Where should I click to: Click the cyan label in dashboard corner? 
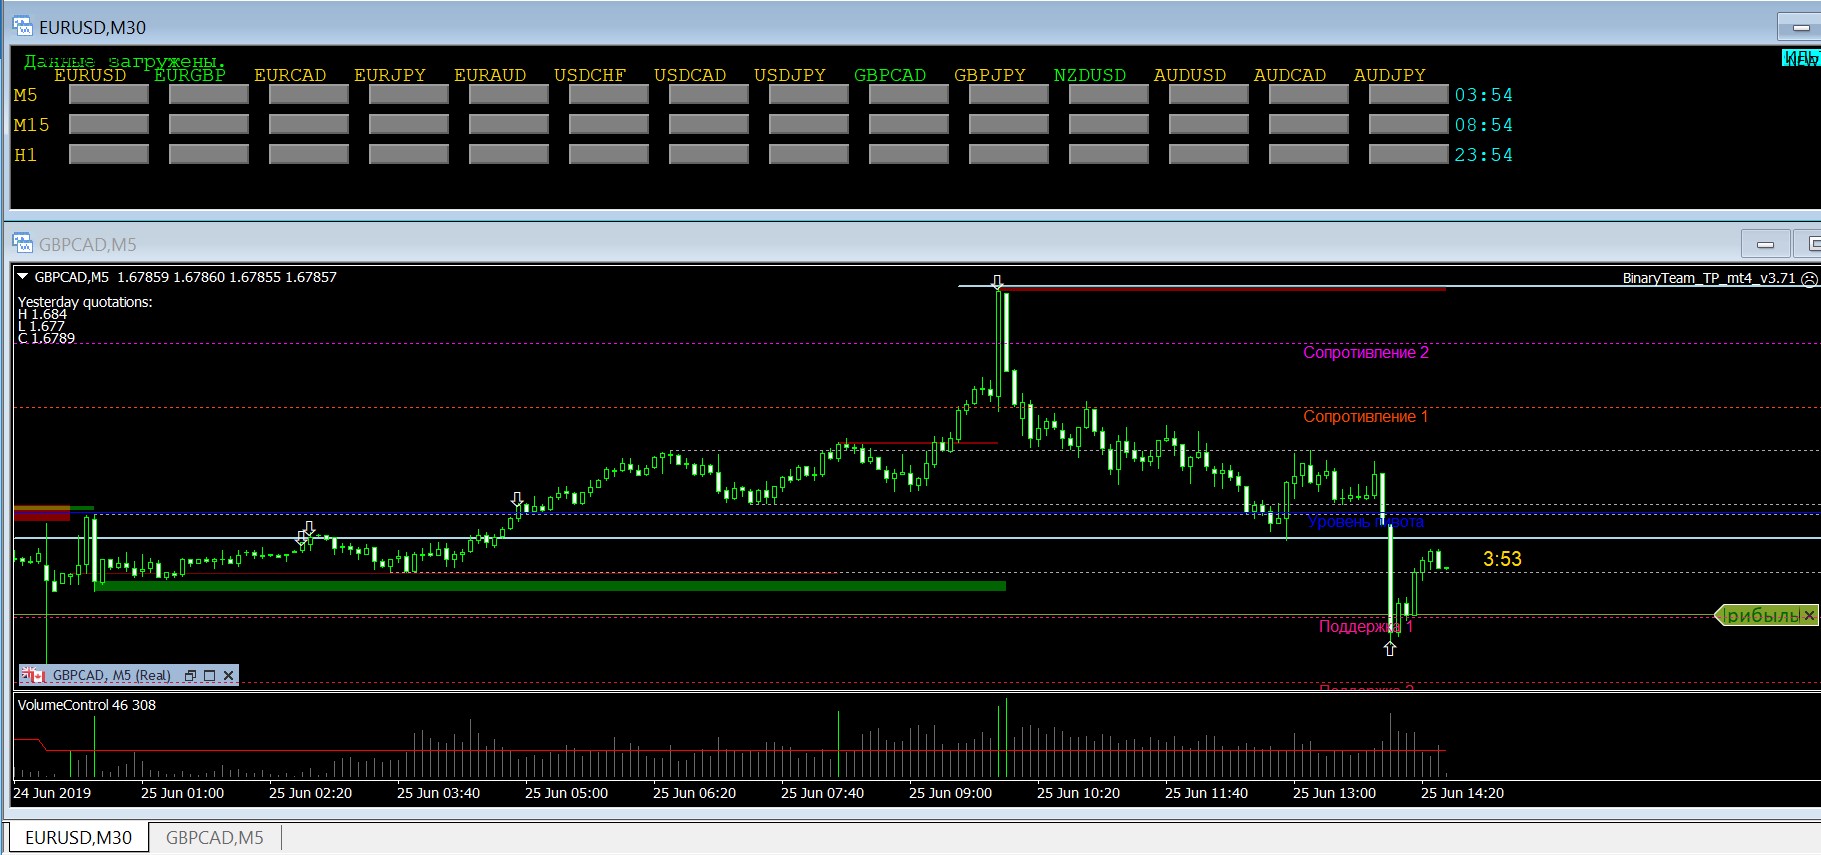(1800, 59)
